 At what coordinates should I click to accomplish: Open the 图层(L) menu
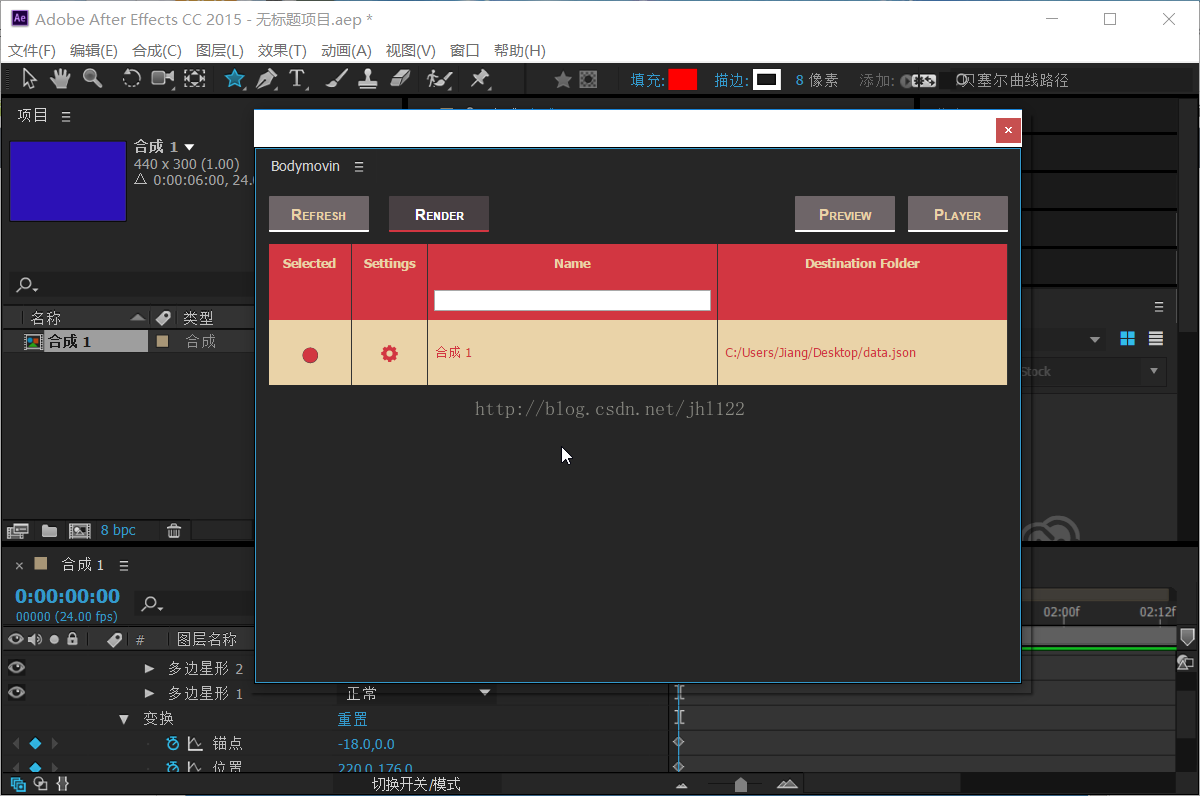coord(220,50)
